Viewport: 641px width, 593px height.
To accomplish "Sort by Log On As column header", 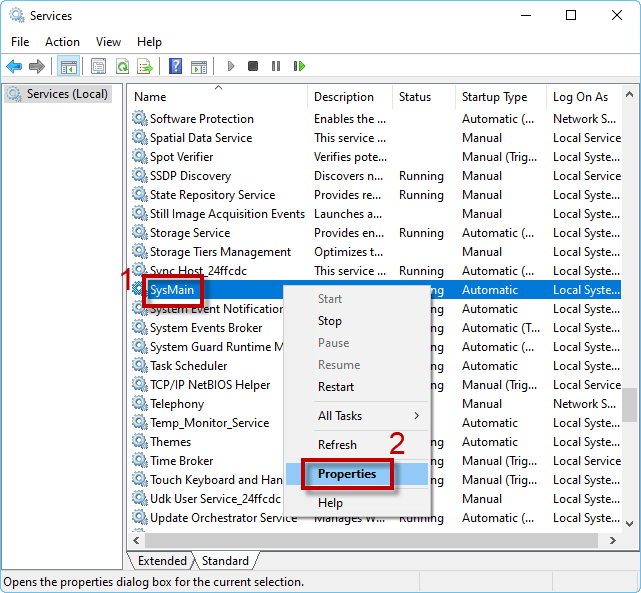I will [584, 97].
